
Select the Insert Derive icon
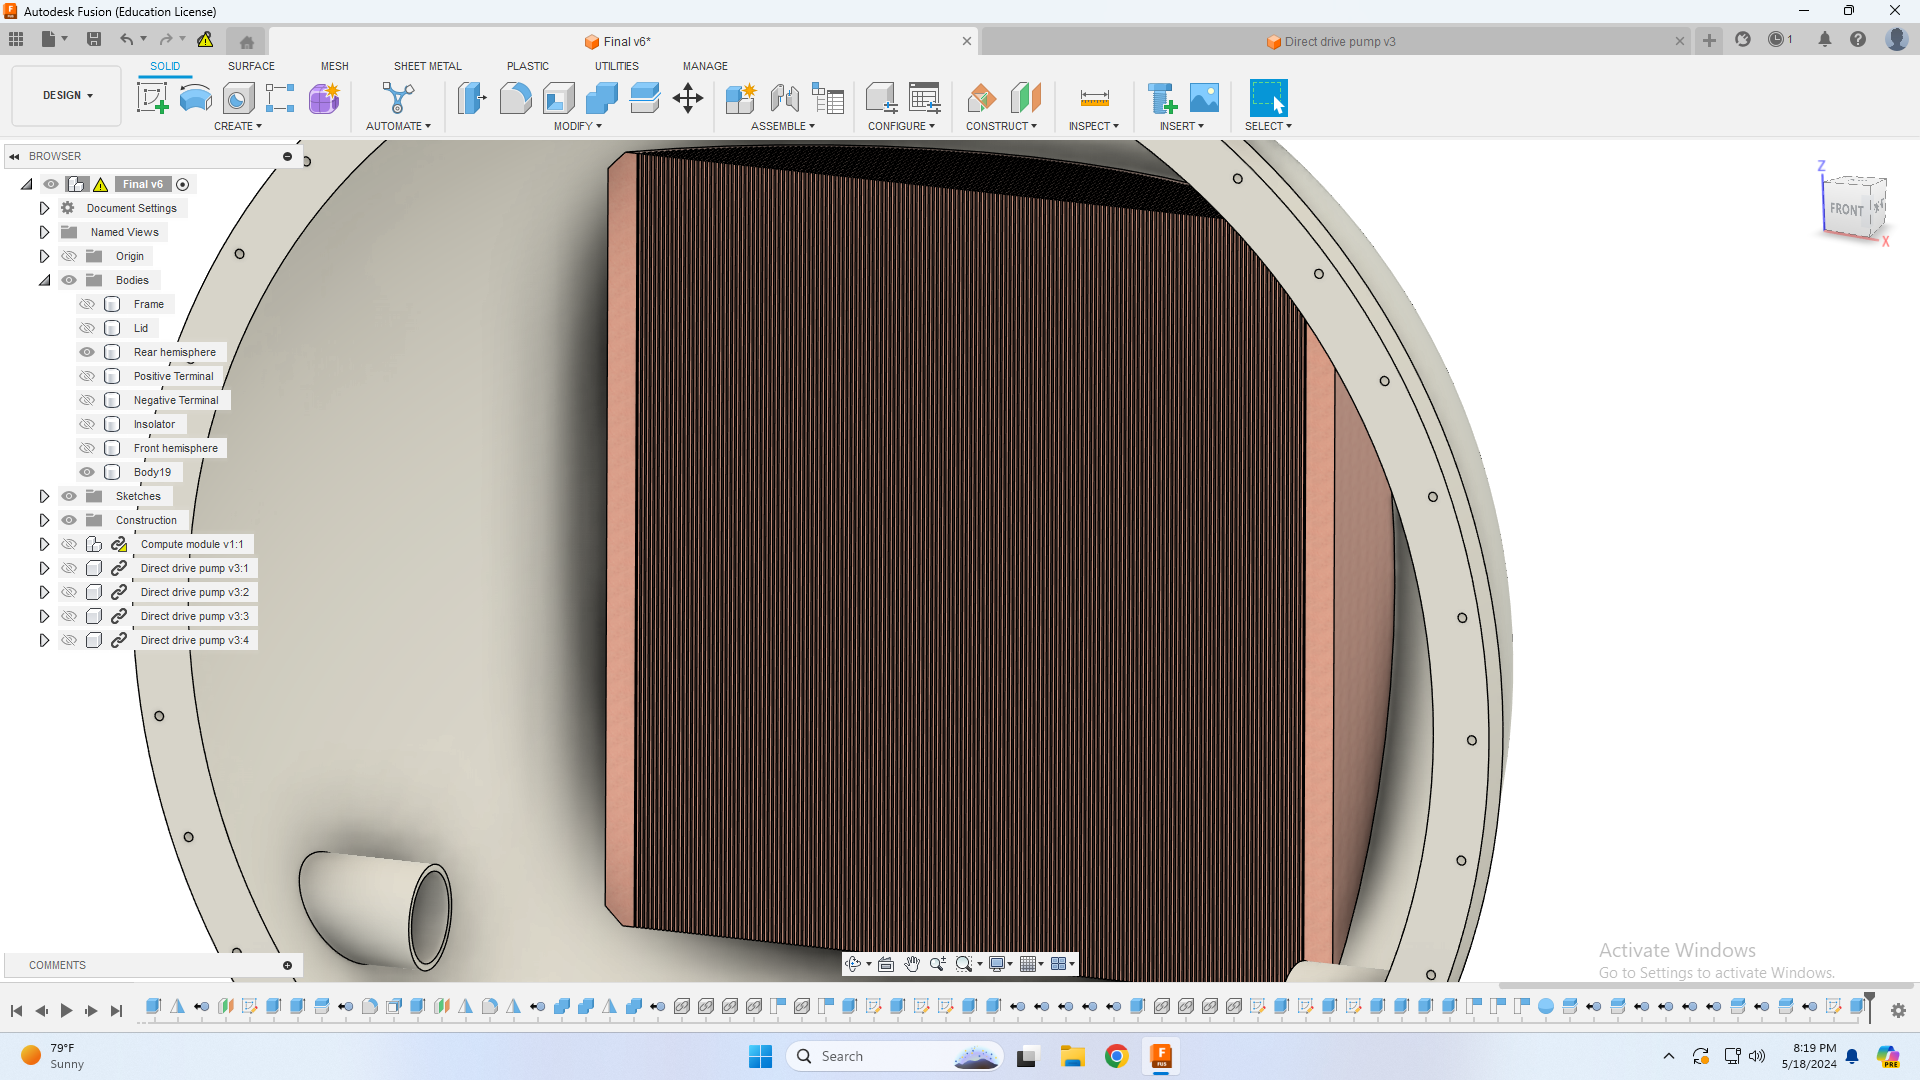[x=1161, y=98]
